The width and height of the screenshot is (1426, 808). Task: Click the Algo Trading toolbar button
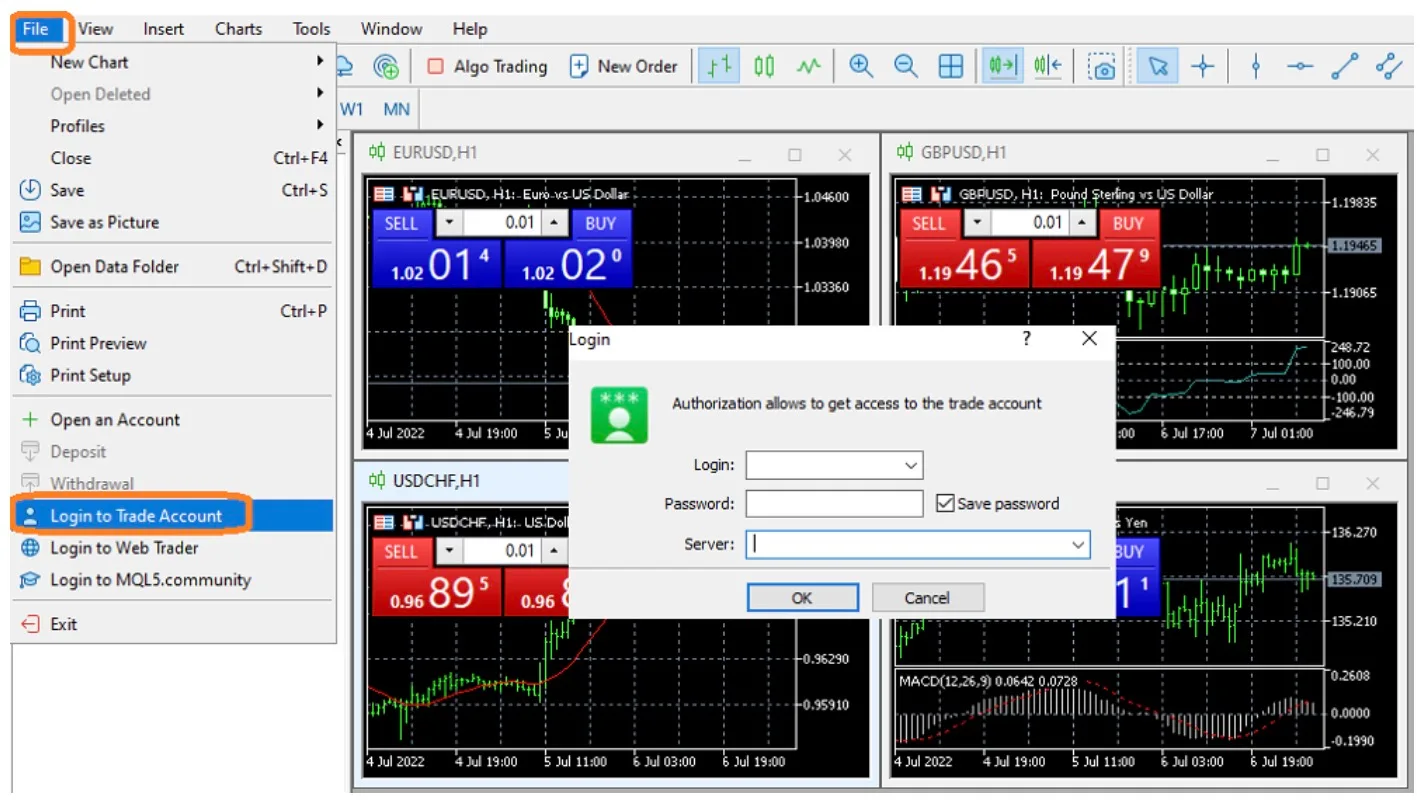488,67
